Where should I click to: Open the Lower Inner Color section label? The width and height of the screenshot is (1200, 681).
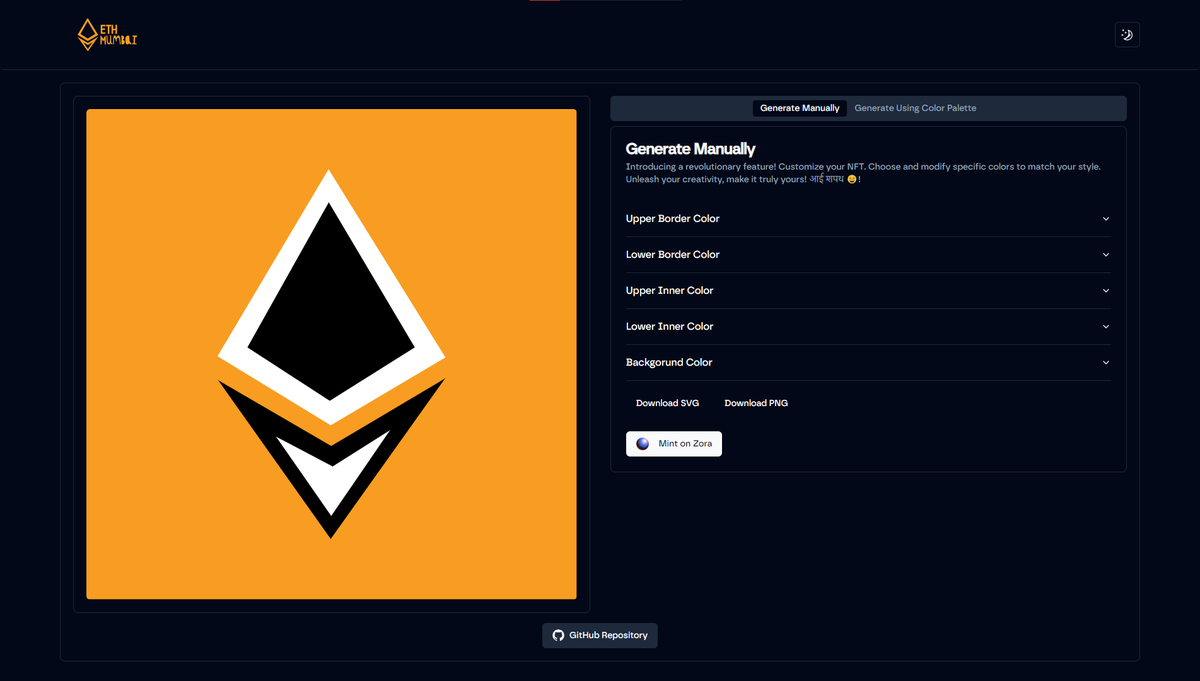tap(670, 327)
